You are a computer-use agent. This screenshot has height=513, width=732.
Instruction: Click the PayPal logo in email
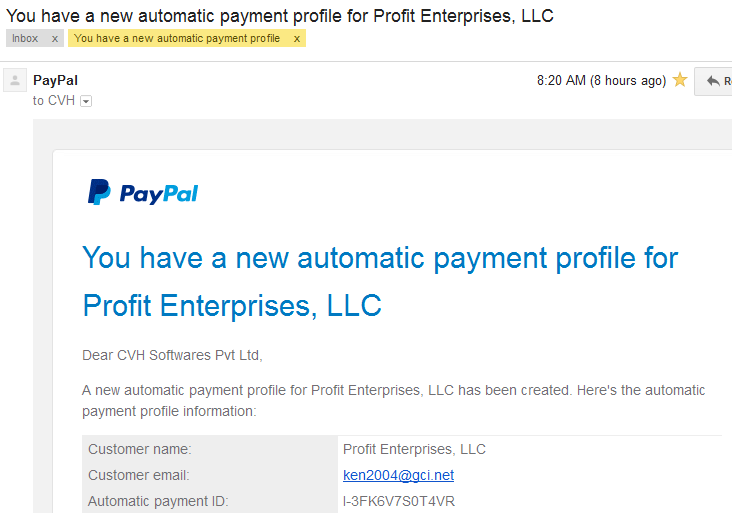(x=143, y=192)
